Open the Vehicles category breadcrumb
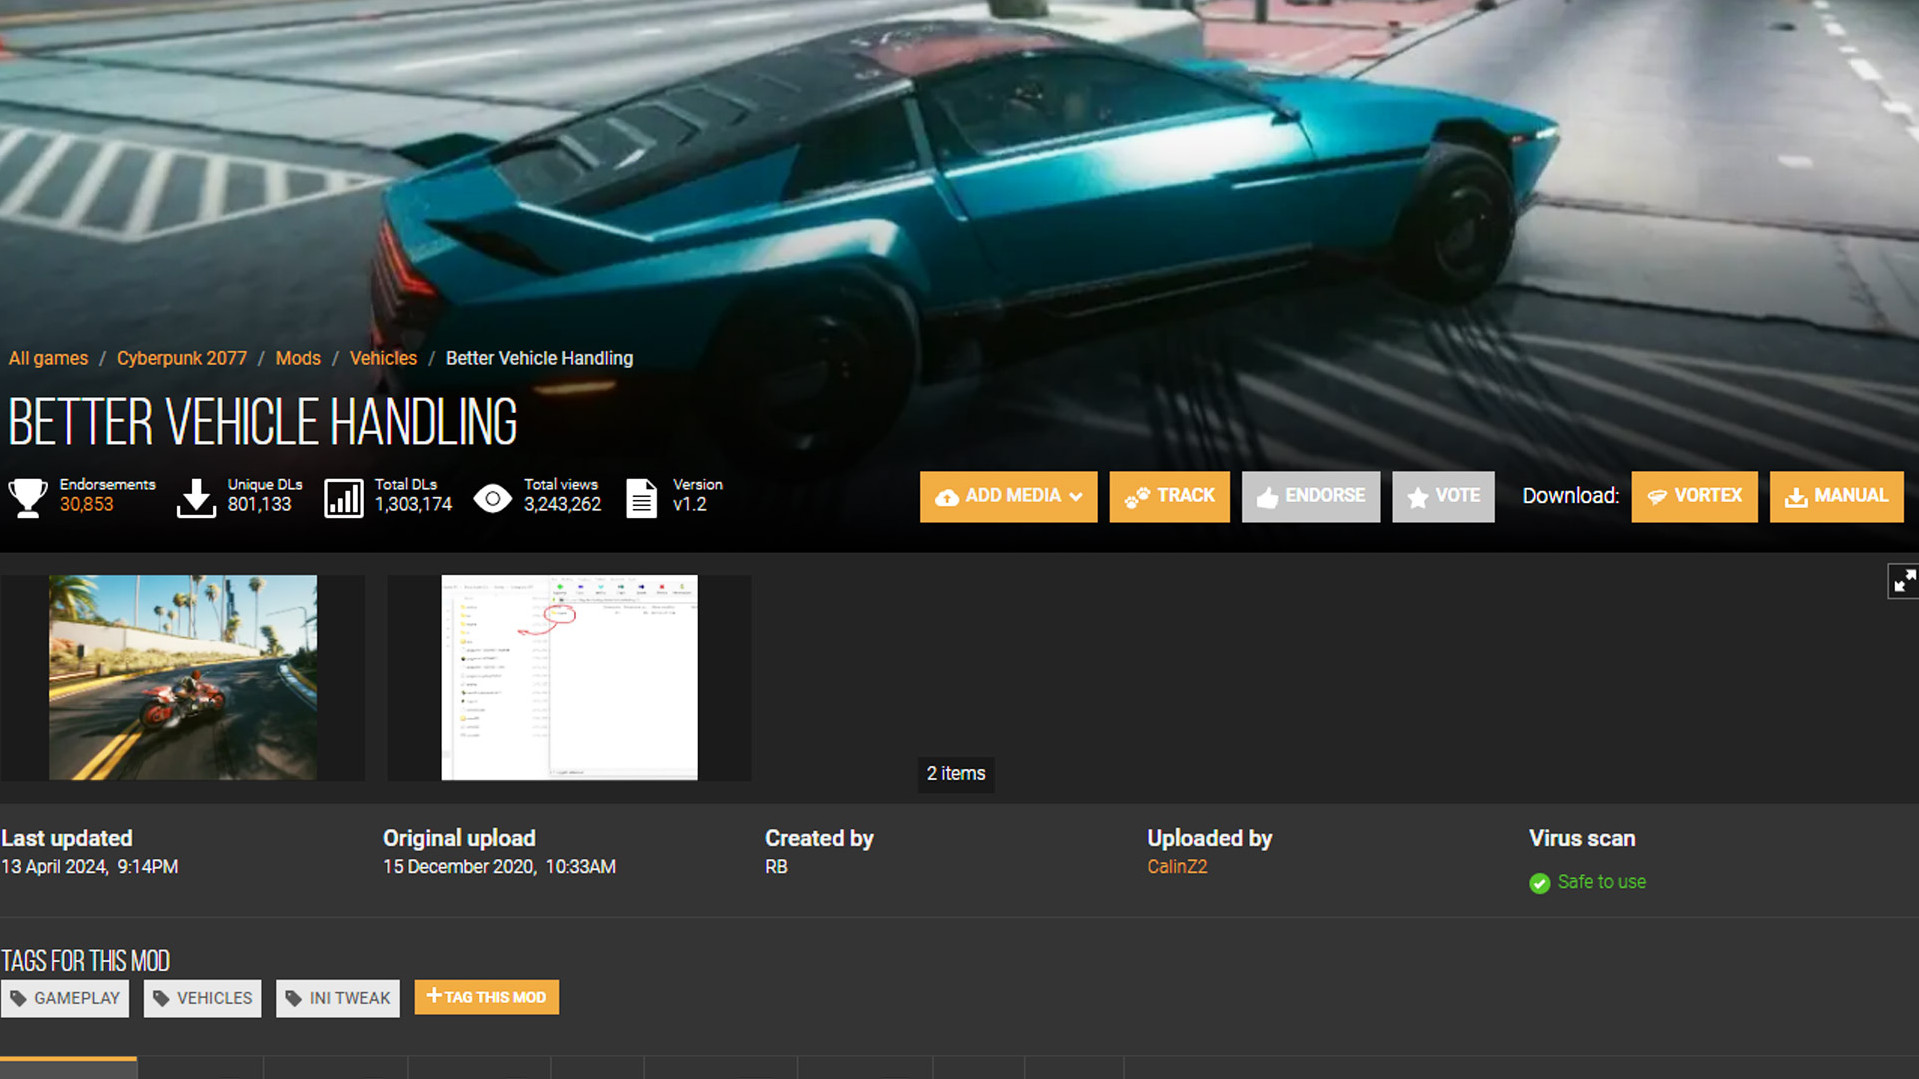 click(x=383, y=358)
